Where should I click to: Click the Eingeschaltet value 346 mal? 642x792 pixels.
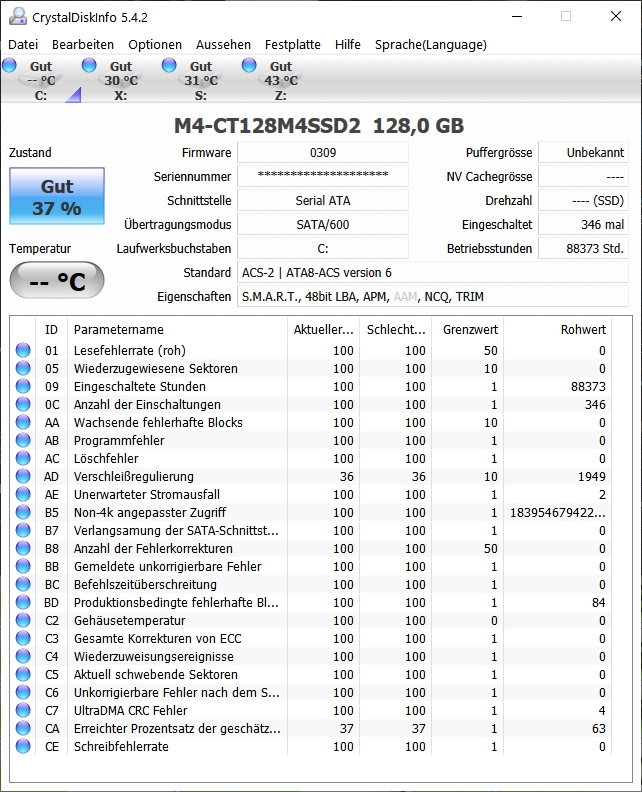583,224
